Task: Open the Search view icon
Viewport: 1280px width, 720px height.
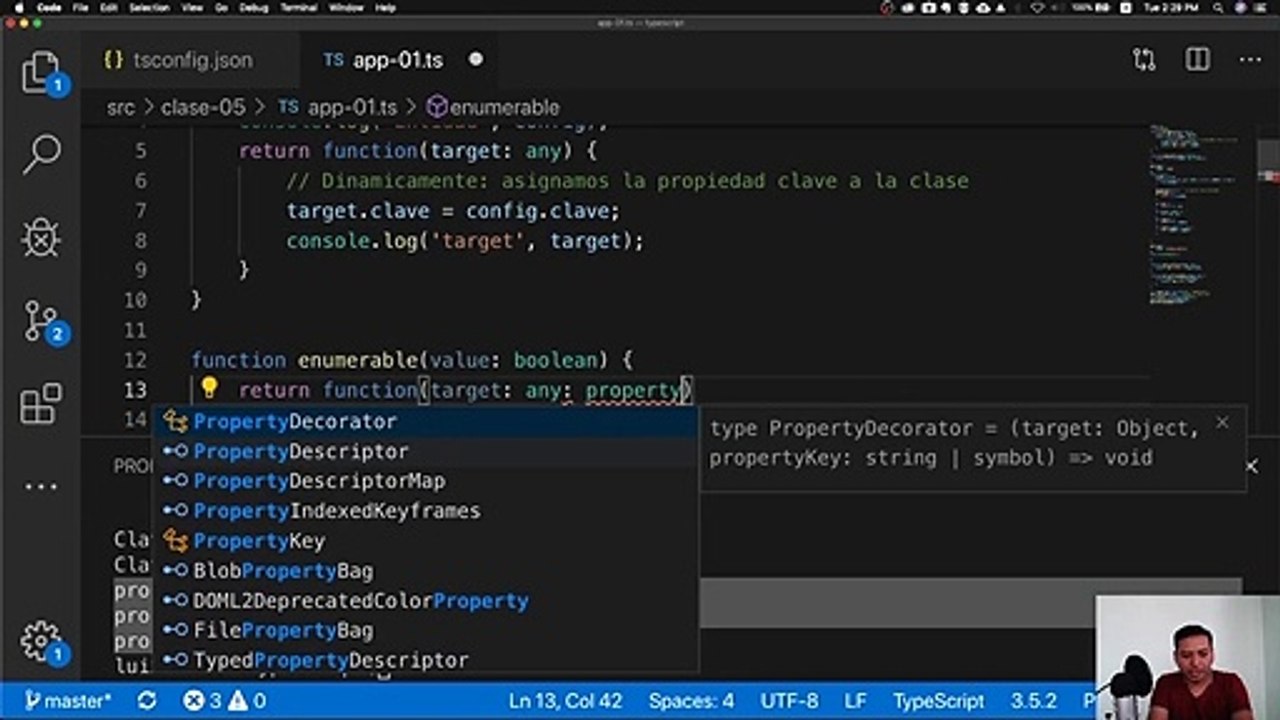Action: (x=41, y=153)
